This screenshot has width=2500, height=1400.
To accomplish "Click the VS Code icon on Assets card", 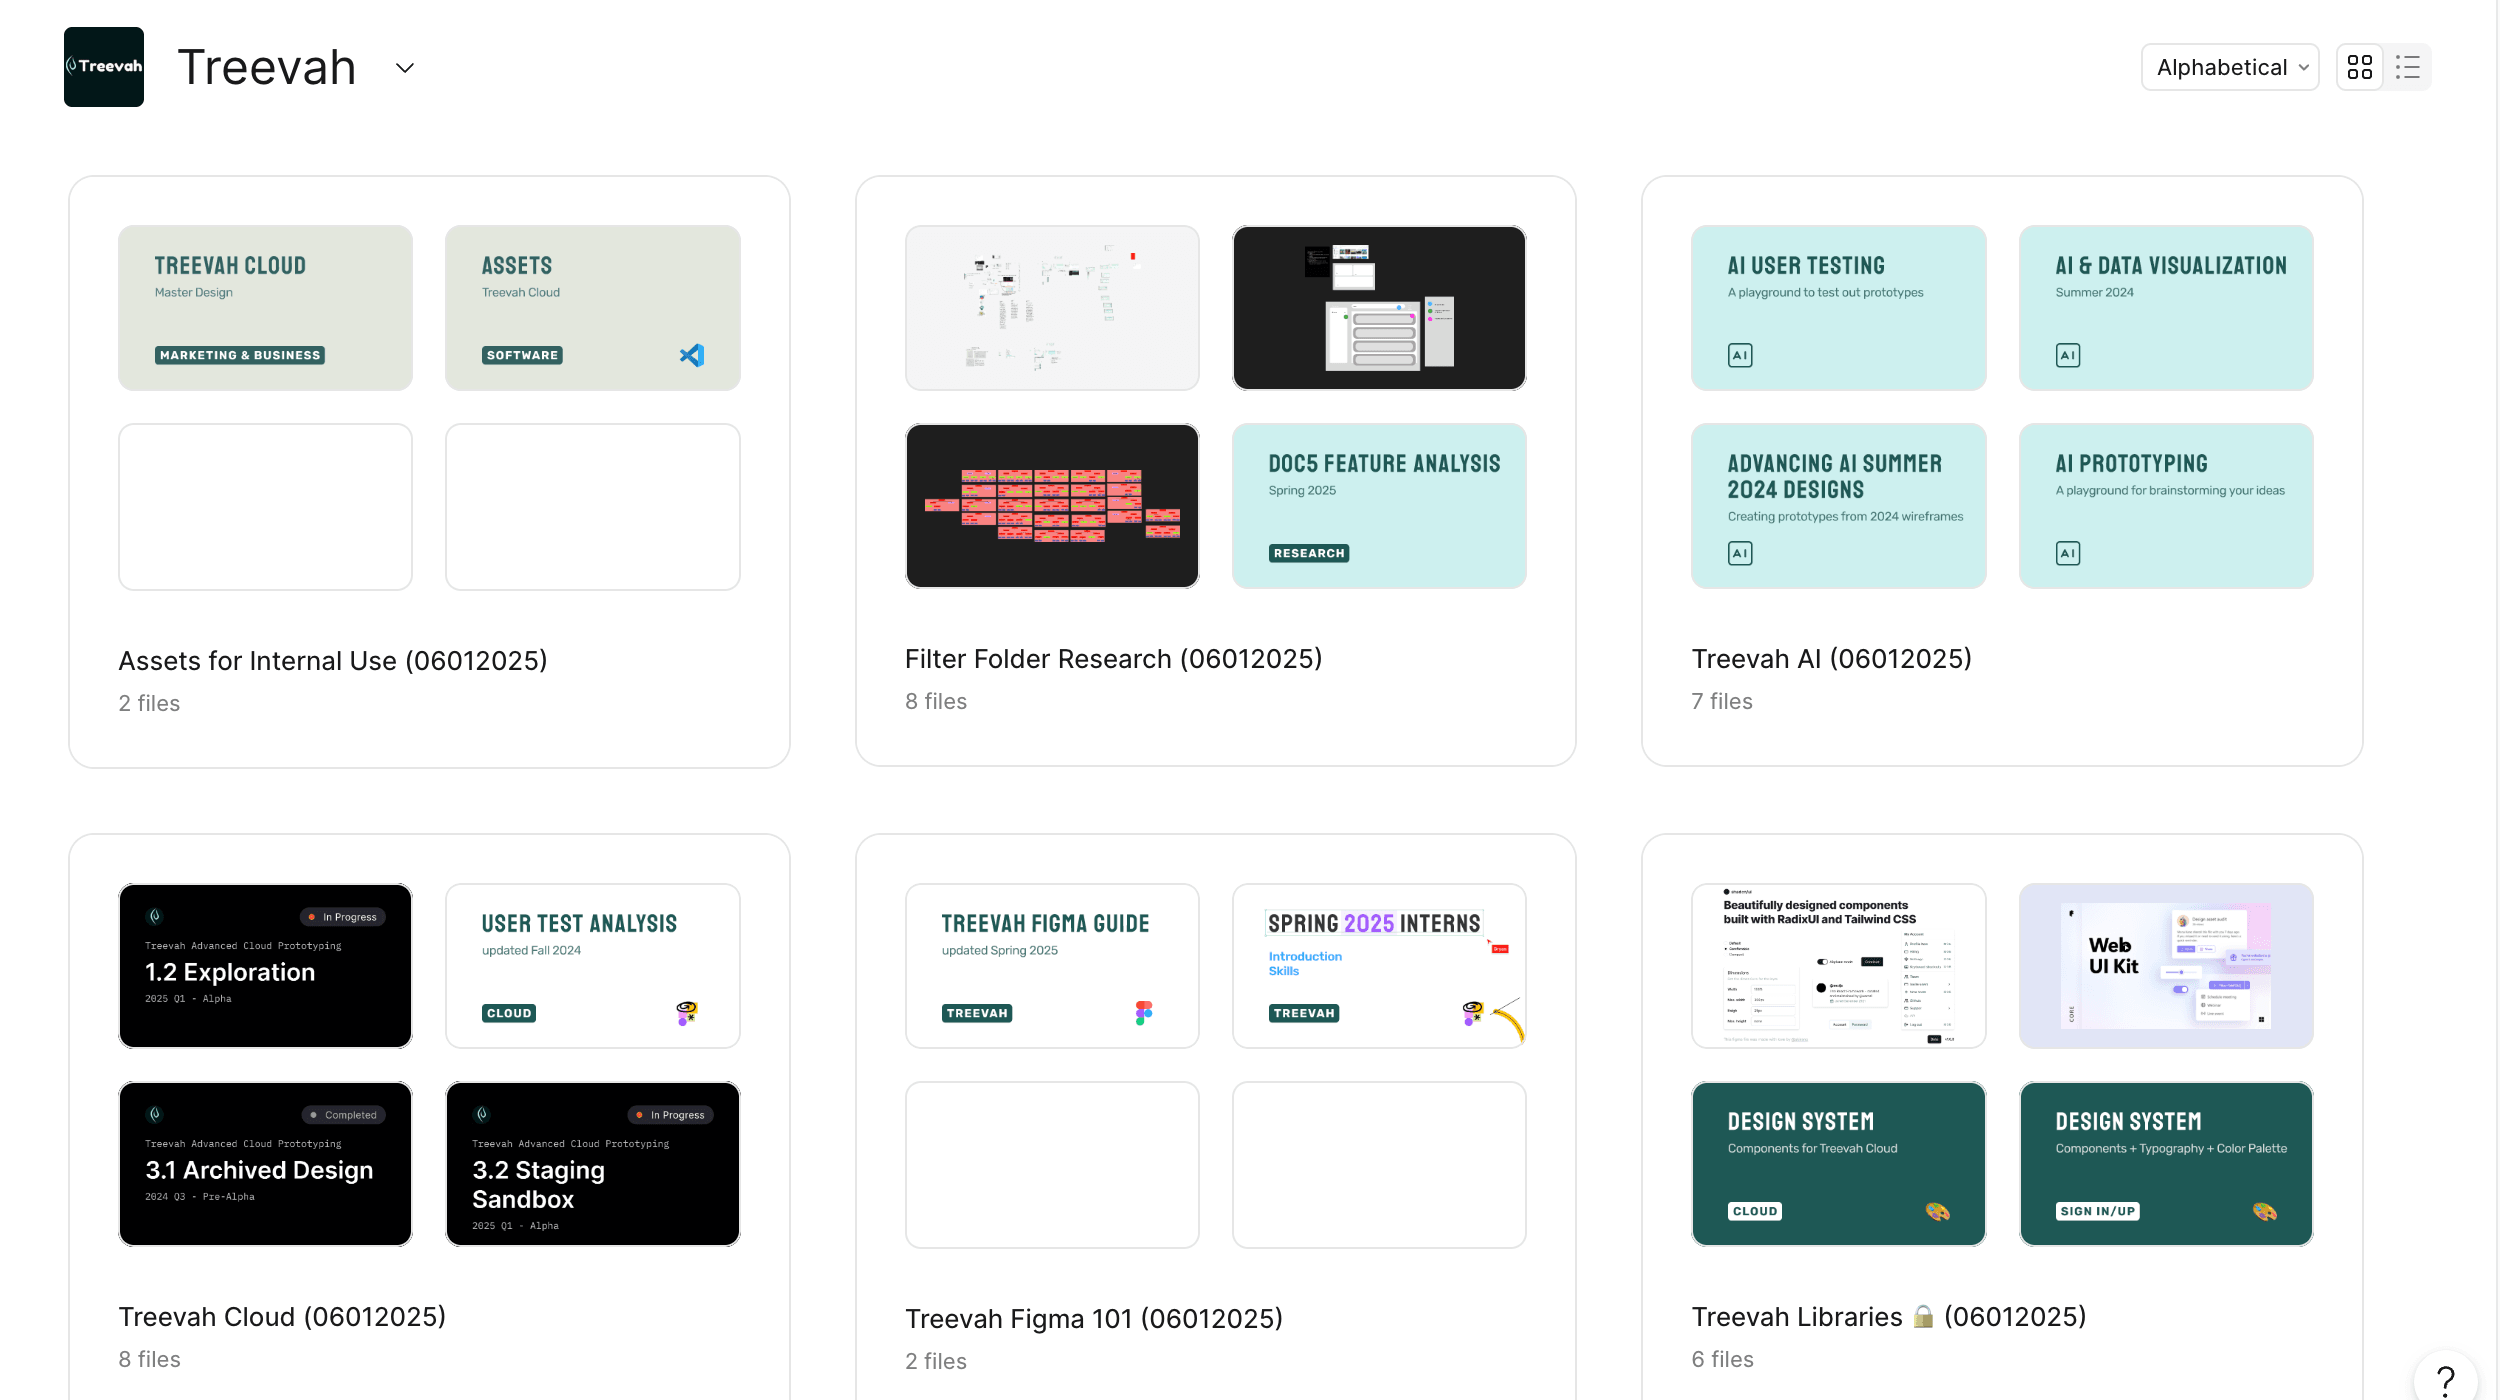I will pyautogui.click(x=692, y=355).
